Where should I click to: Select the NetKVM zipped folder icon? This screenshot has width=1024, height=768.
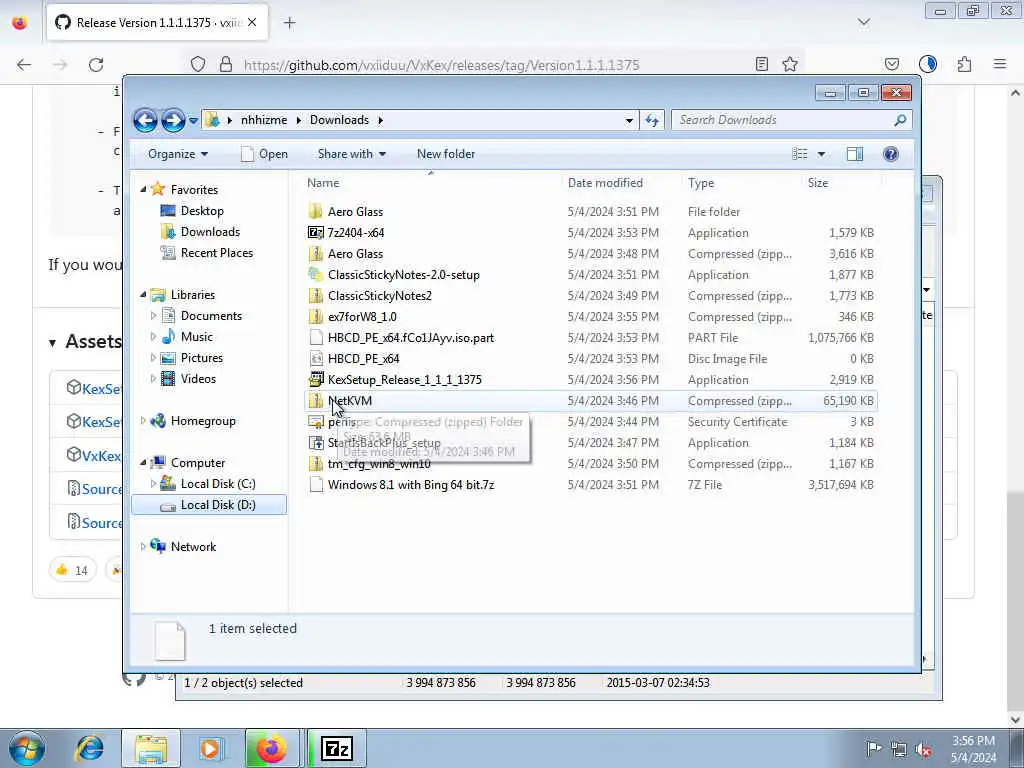pos(316,400)
